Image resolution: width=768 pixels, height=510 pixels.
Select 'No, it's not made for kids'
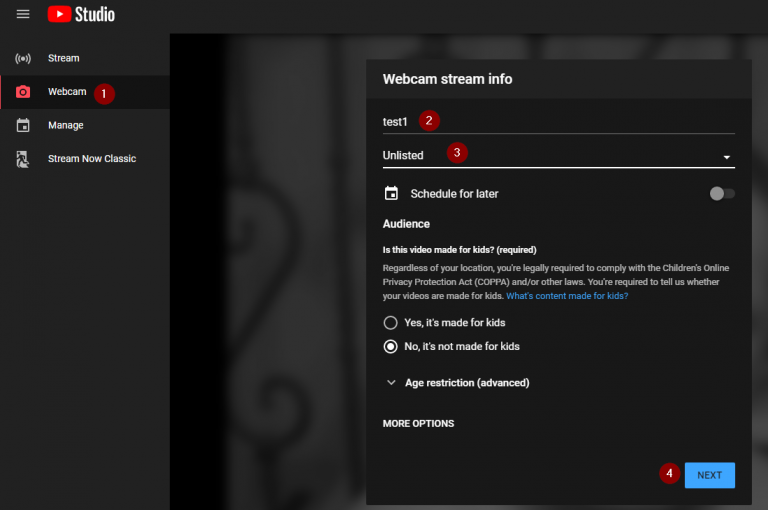(391, 347)
